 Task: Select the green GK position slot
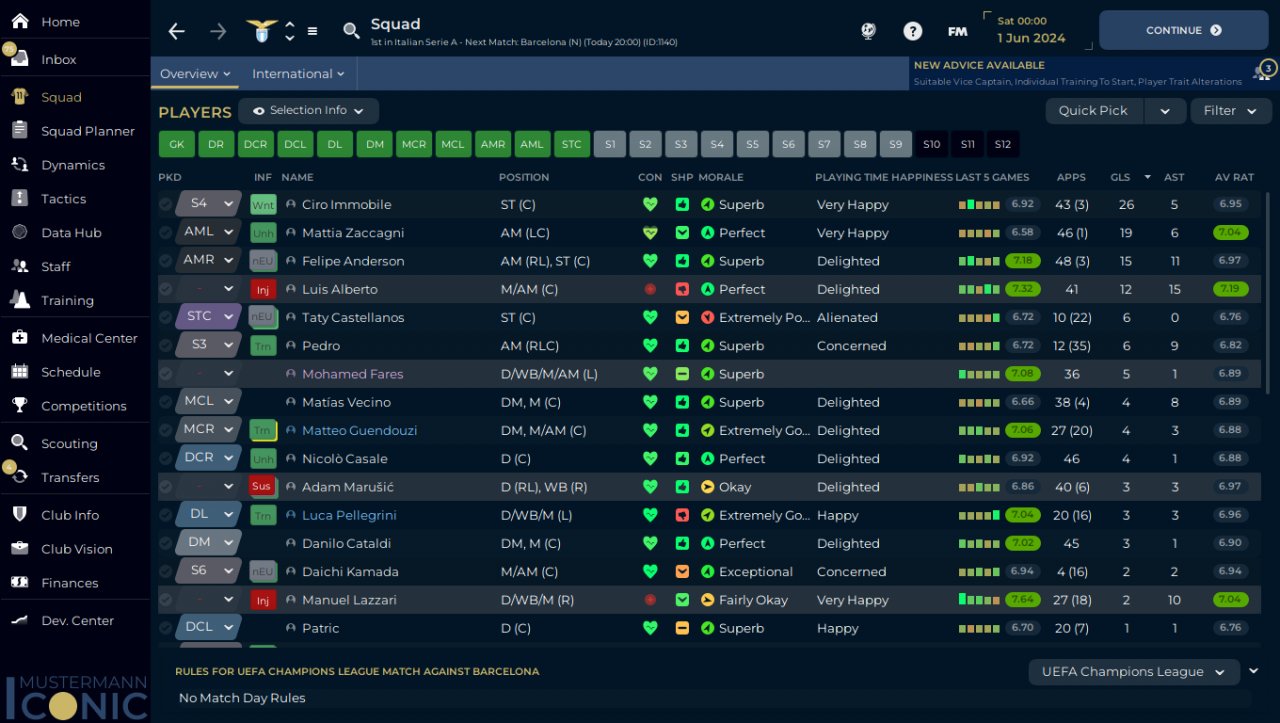click(176, 144)
